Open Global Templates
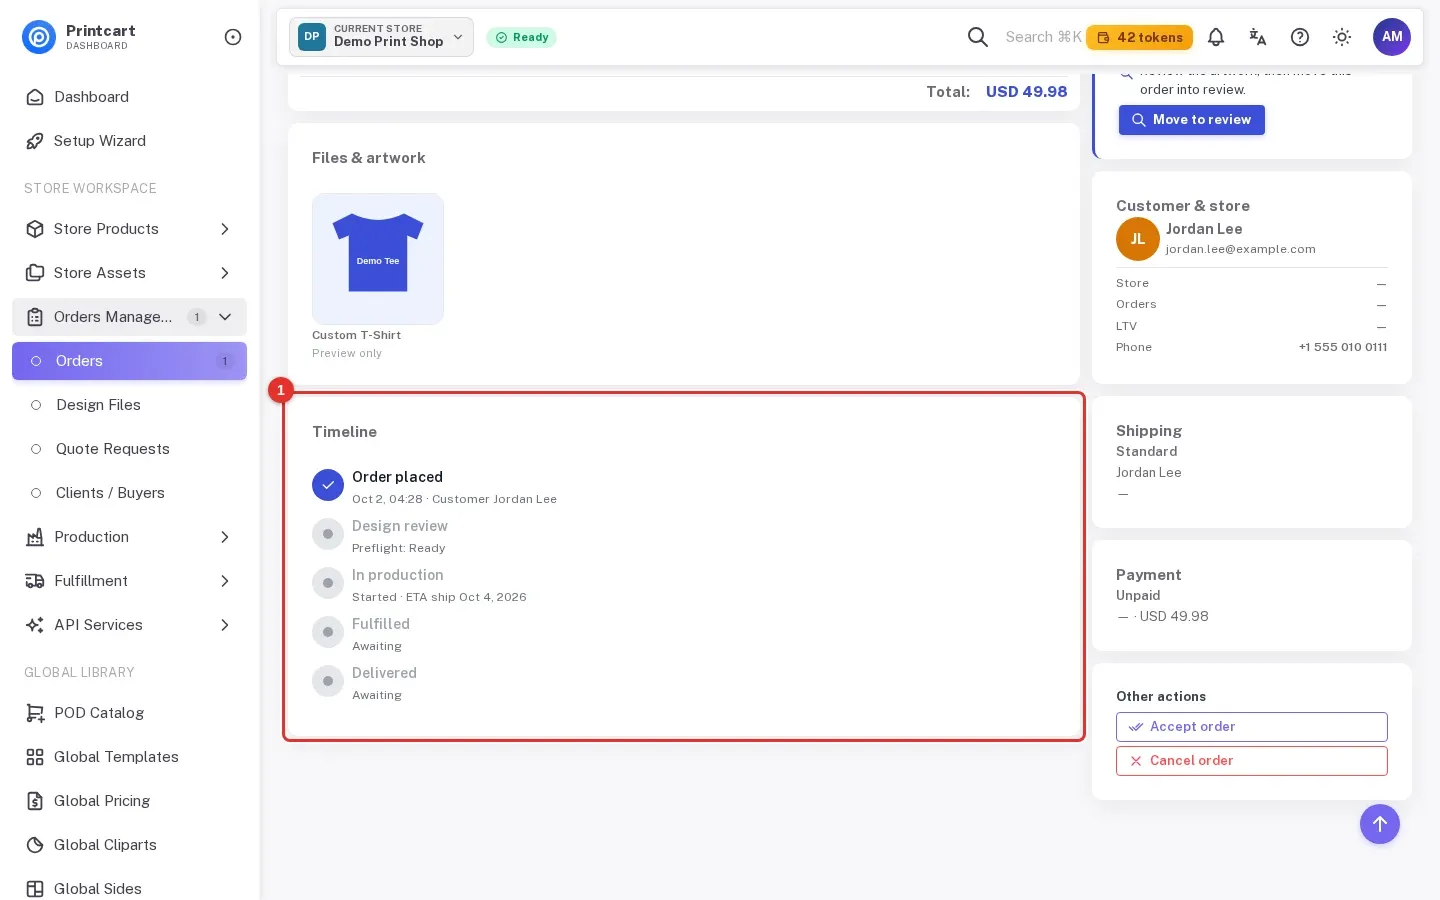1440x900 pixels. (x=129, y=757)
